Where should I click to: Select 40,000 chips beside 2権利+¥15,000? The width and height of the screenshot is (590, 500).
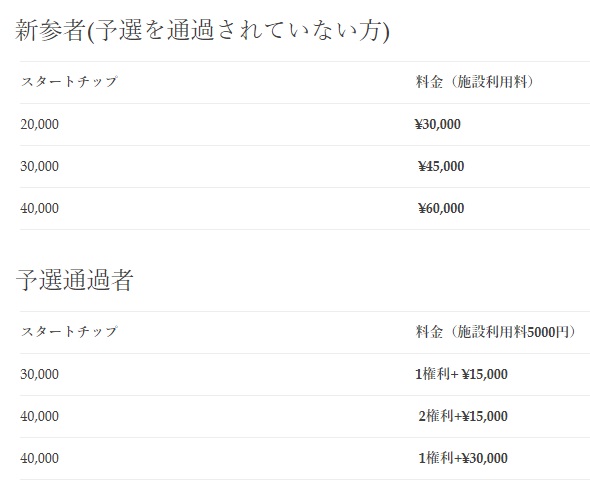coord(40,416)
